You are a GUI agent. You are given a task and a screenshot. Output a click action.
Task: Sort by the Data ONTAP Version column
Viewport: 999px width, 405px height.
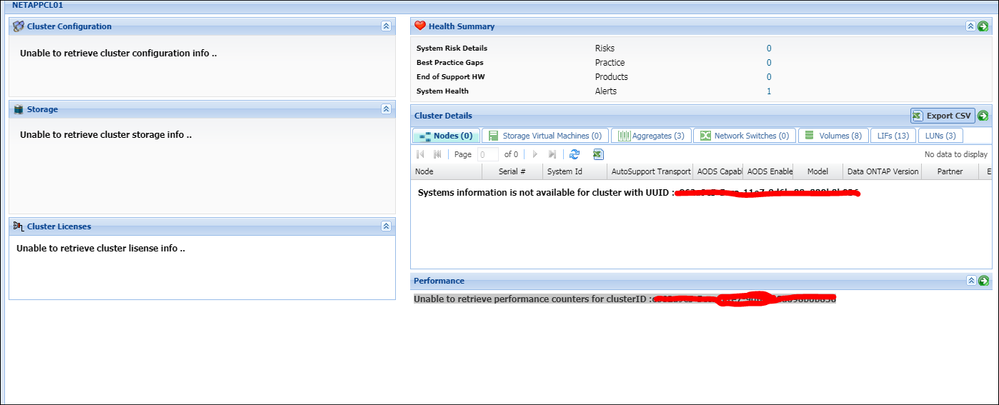(x=883, y=172)
